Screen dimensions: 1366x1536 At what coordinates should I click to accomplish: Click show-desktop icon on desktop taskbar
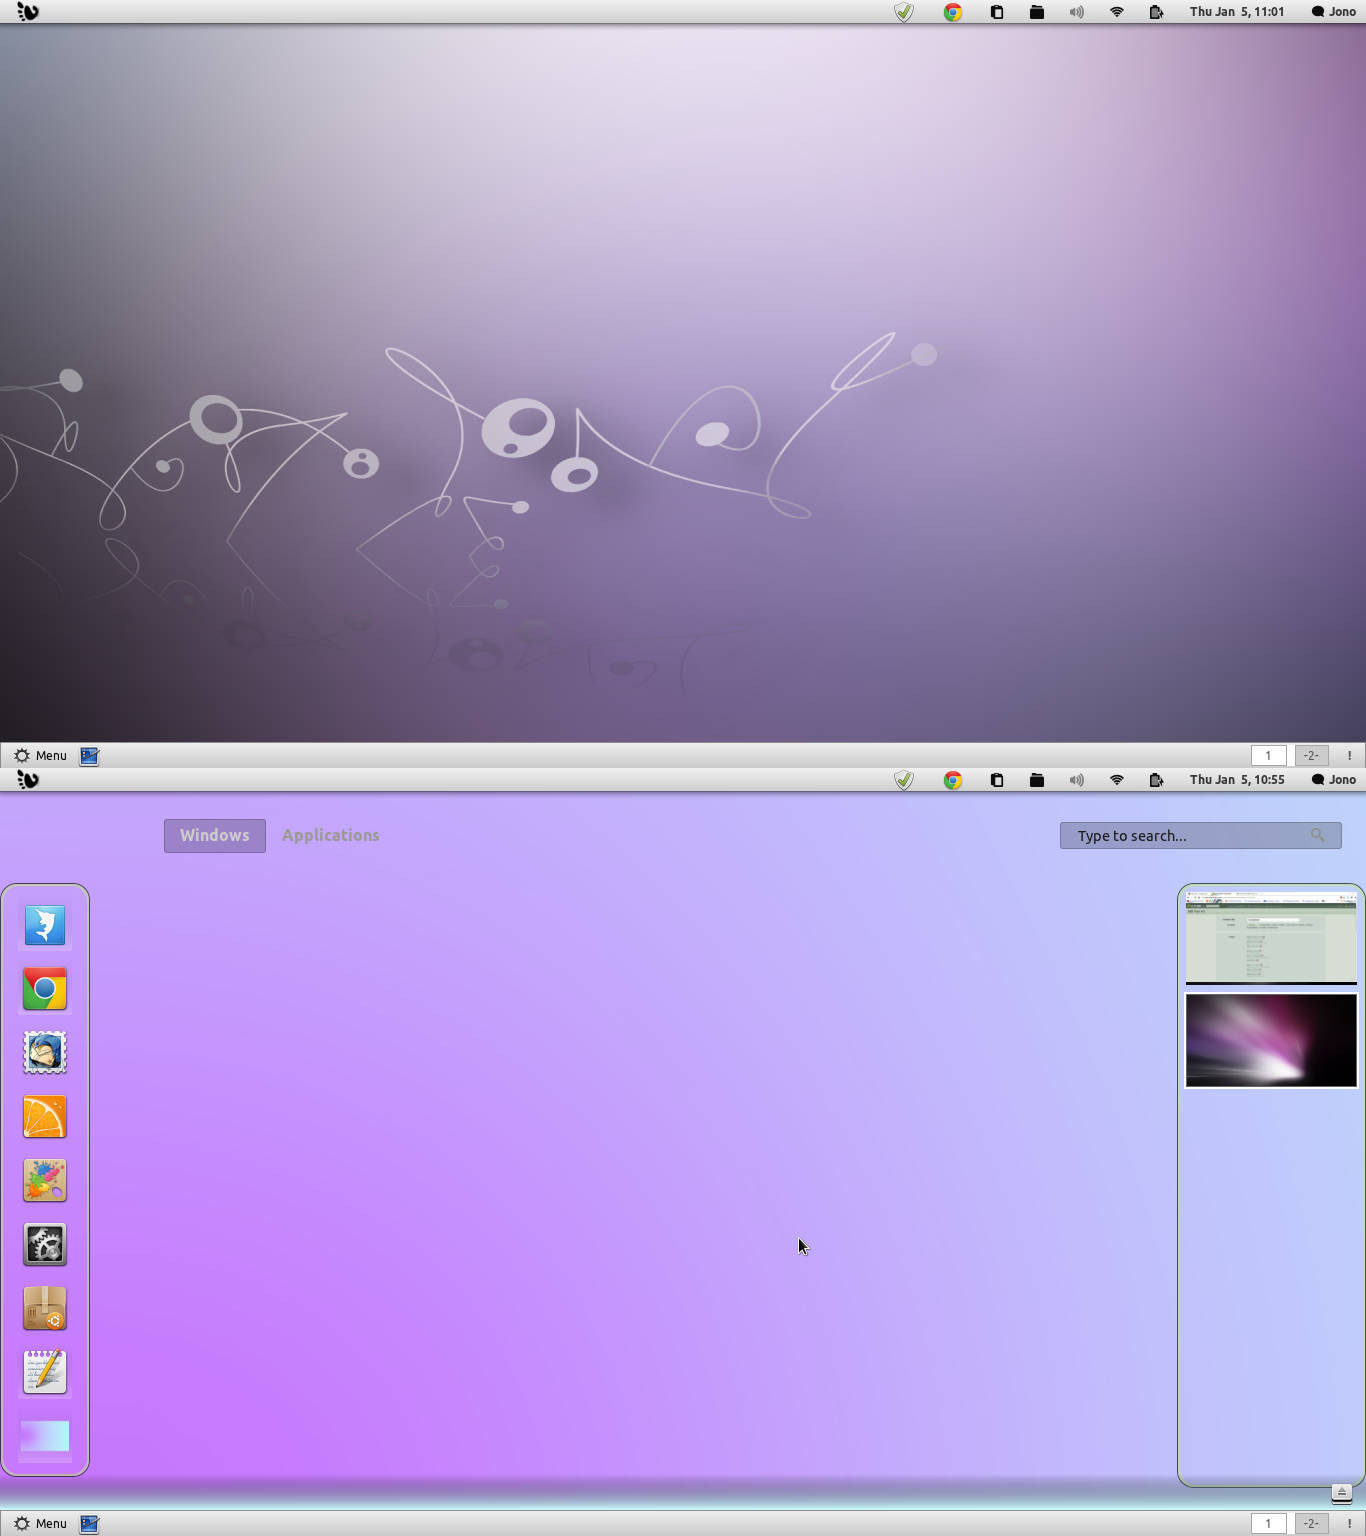click(x=89, y=756)
